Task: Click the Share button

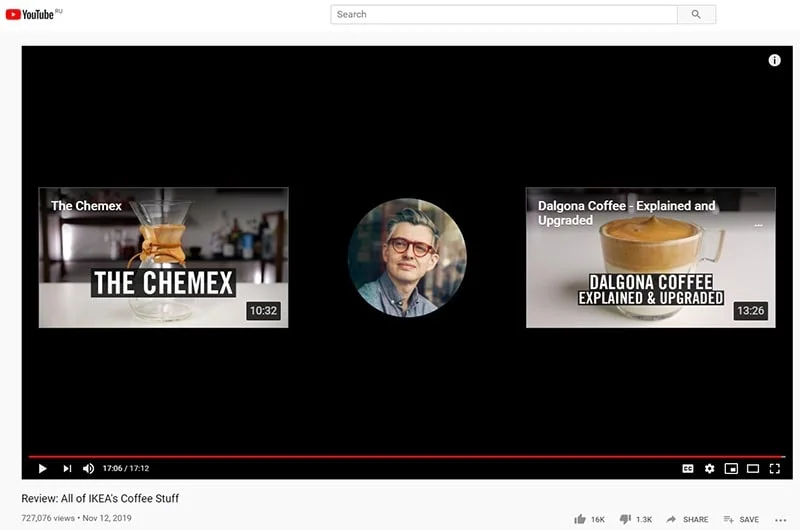Action: [x=687, y=519]
